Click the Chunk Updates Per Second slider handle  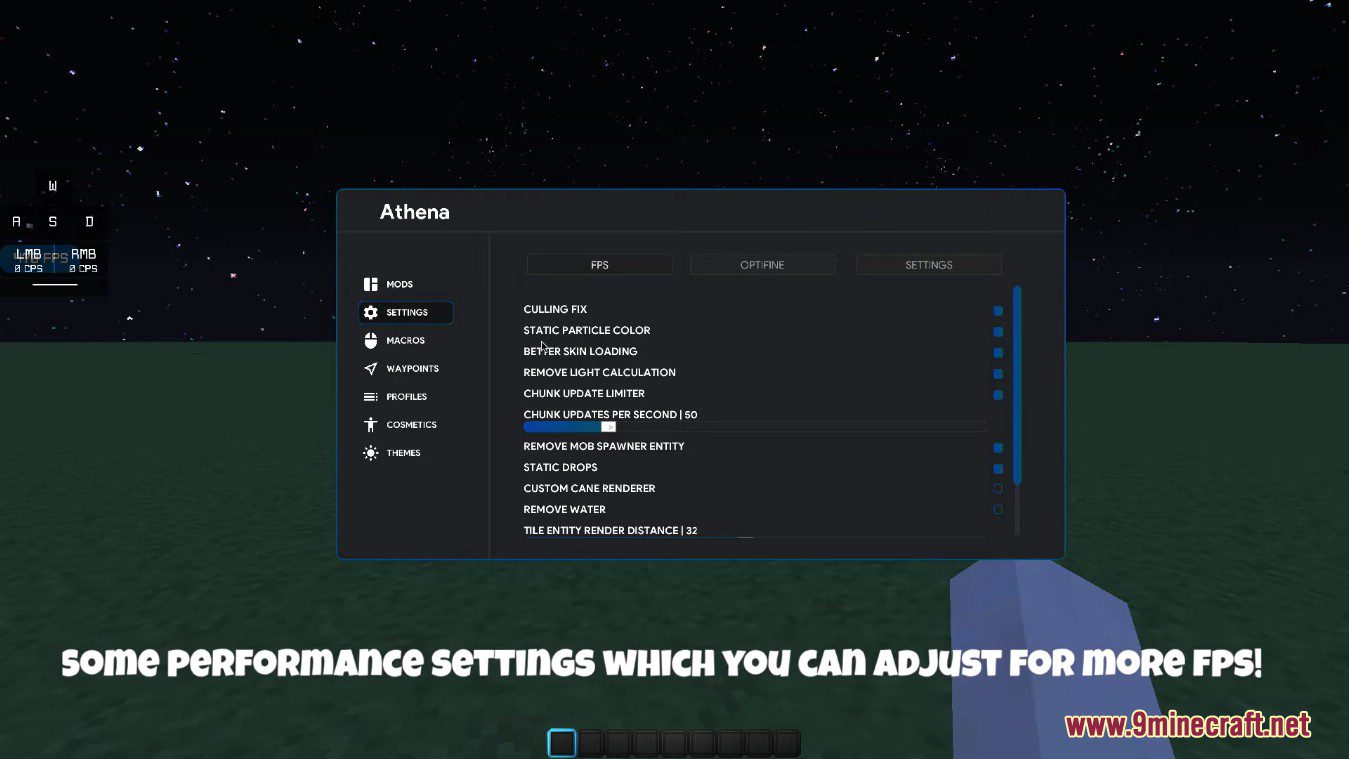(x=608, y=427)
